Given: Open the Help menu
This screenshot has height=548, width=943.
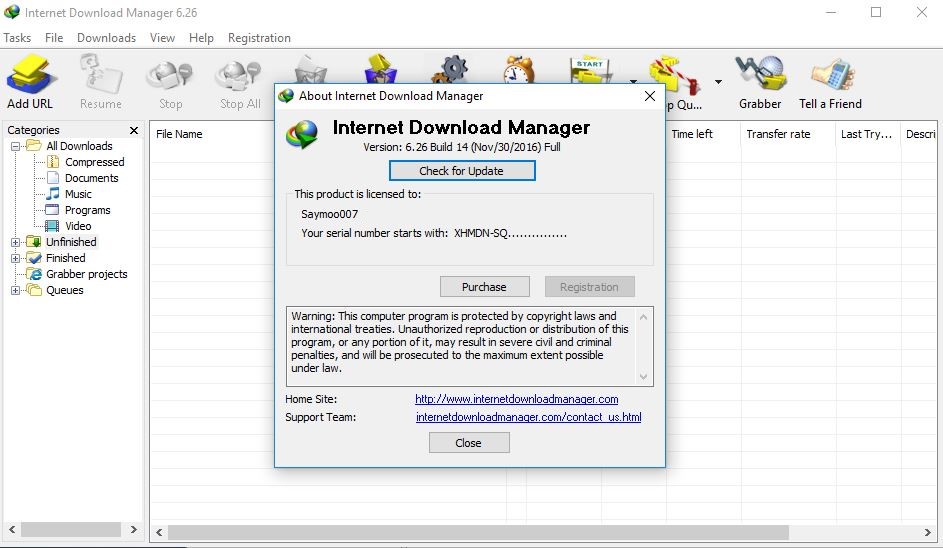Looking at the screenshot, I should (x=201, y=38).
